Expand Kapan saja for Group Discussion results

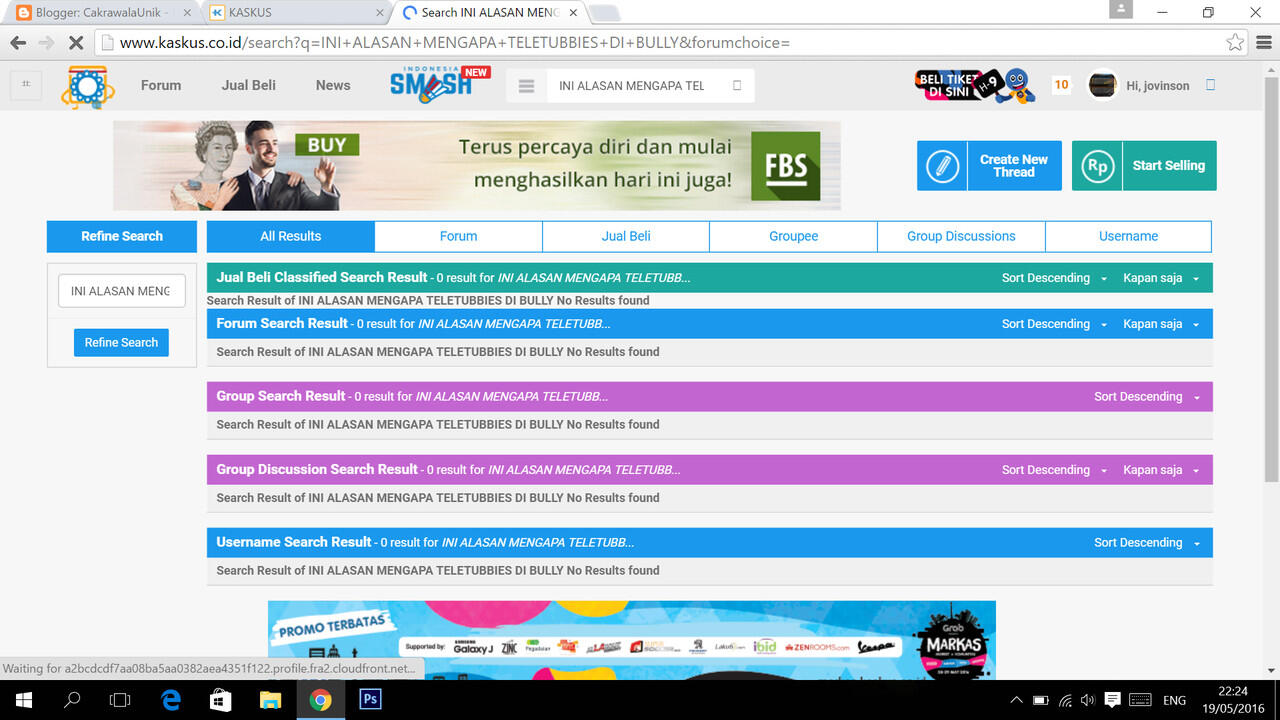[1161, 470]
